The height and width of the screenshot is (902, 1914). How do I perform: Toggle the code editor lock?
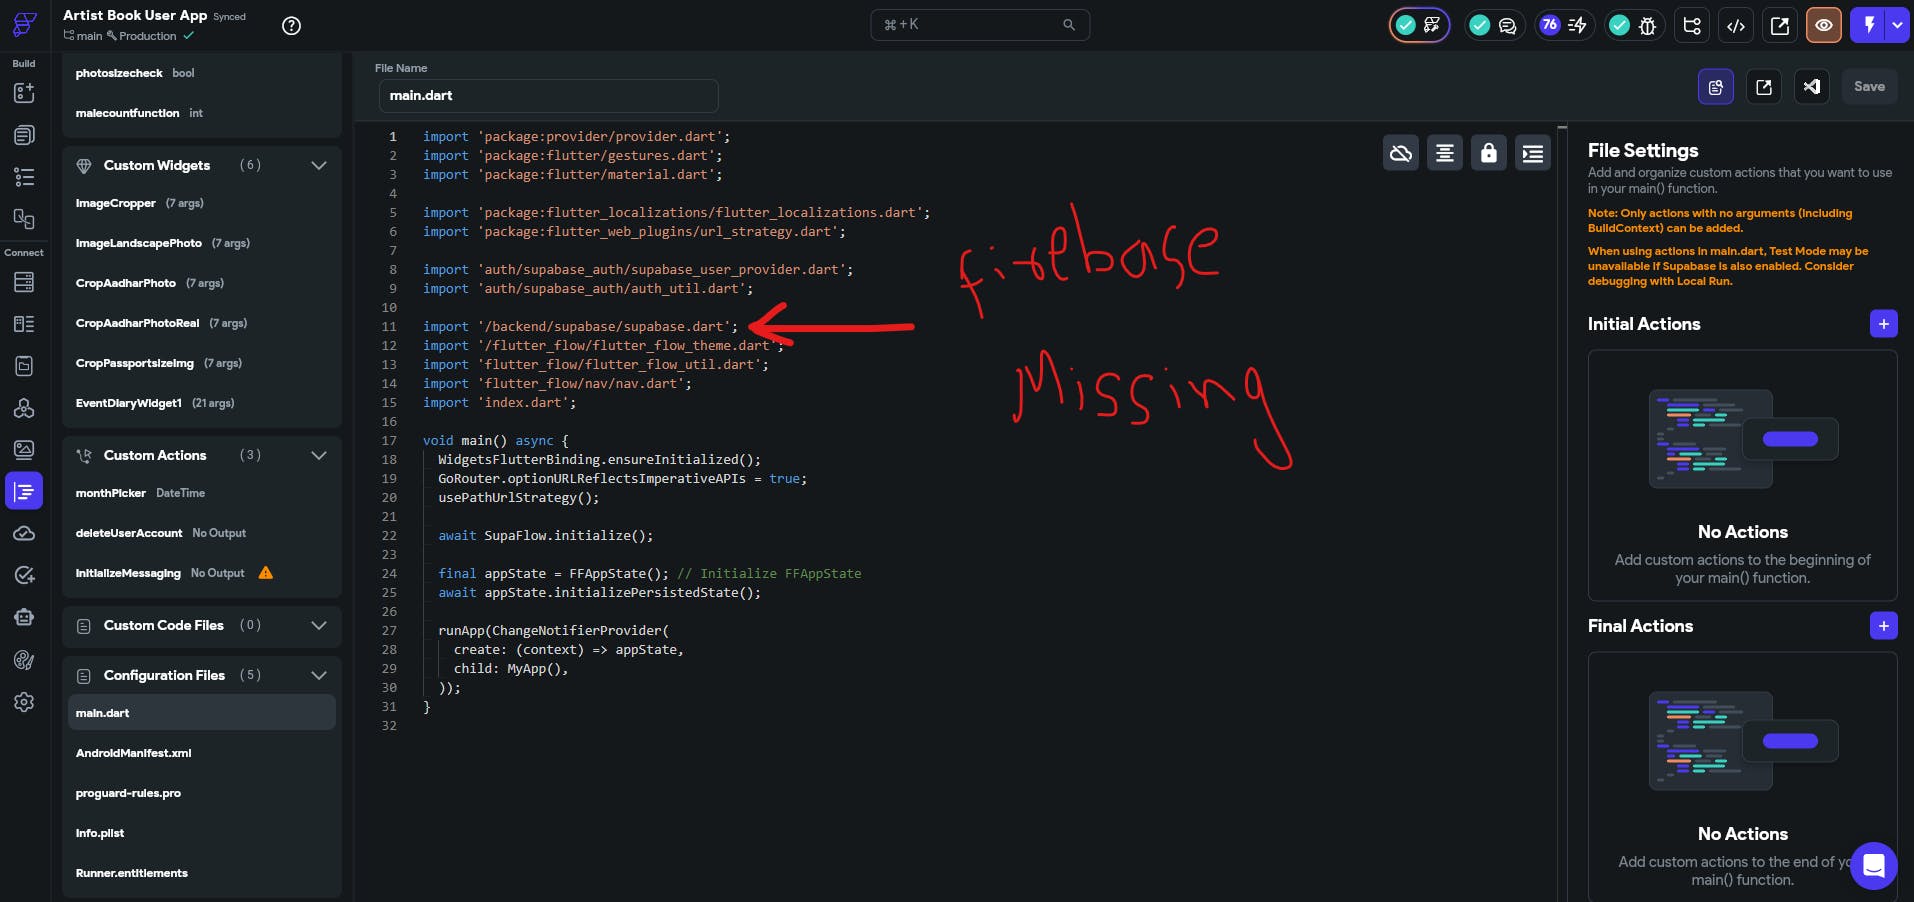(1488, 153)
